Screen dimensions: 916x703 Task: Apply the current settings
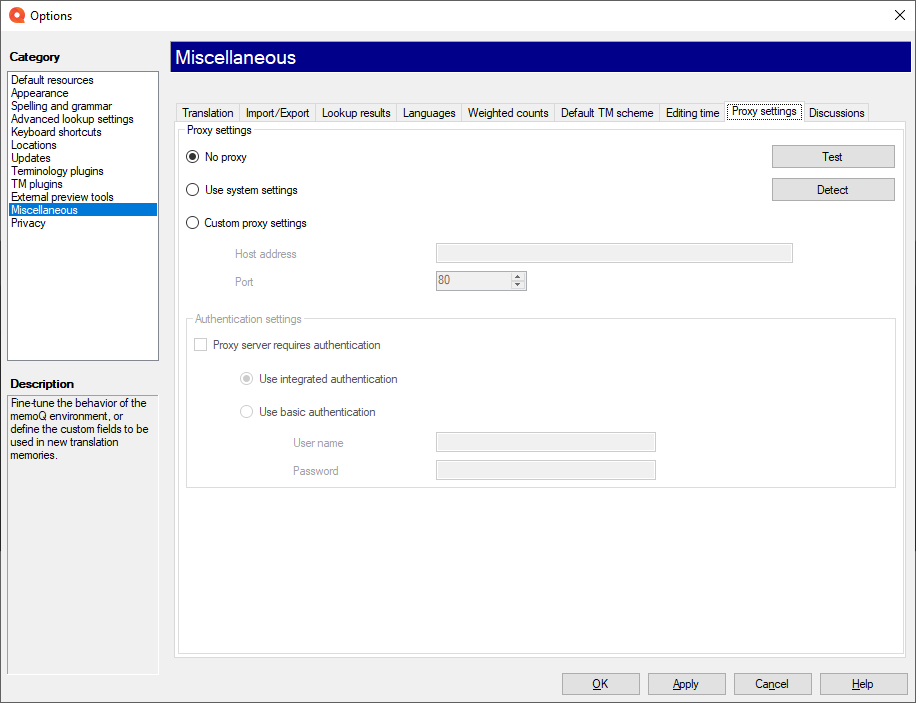(x=686, y=684)
